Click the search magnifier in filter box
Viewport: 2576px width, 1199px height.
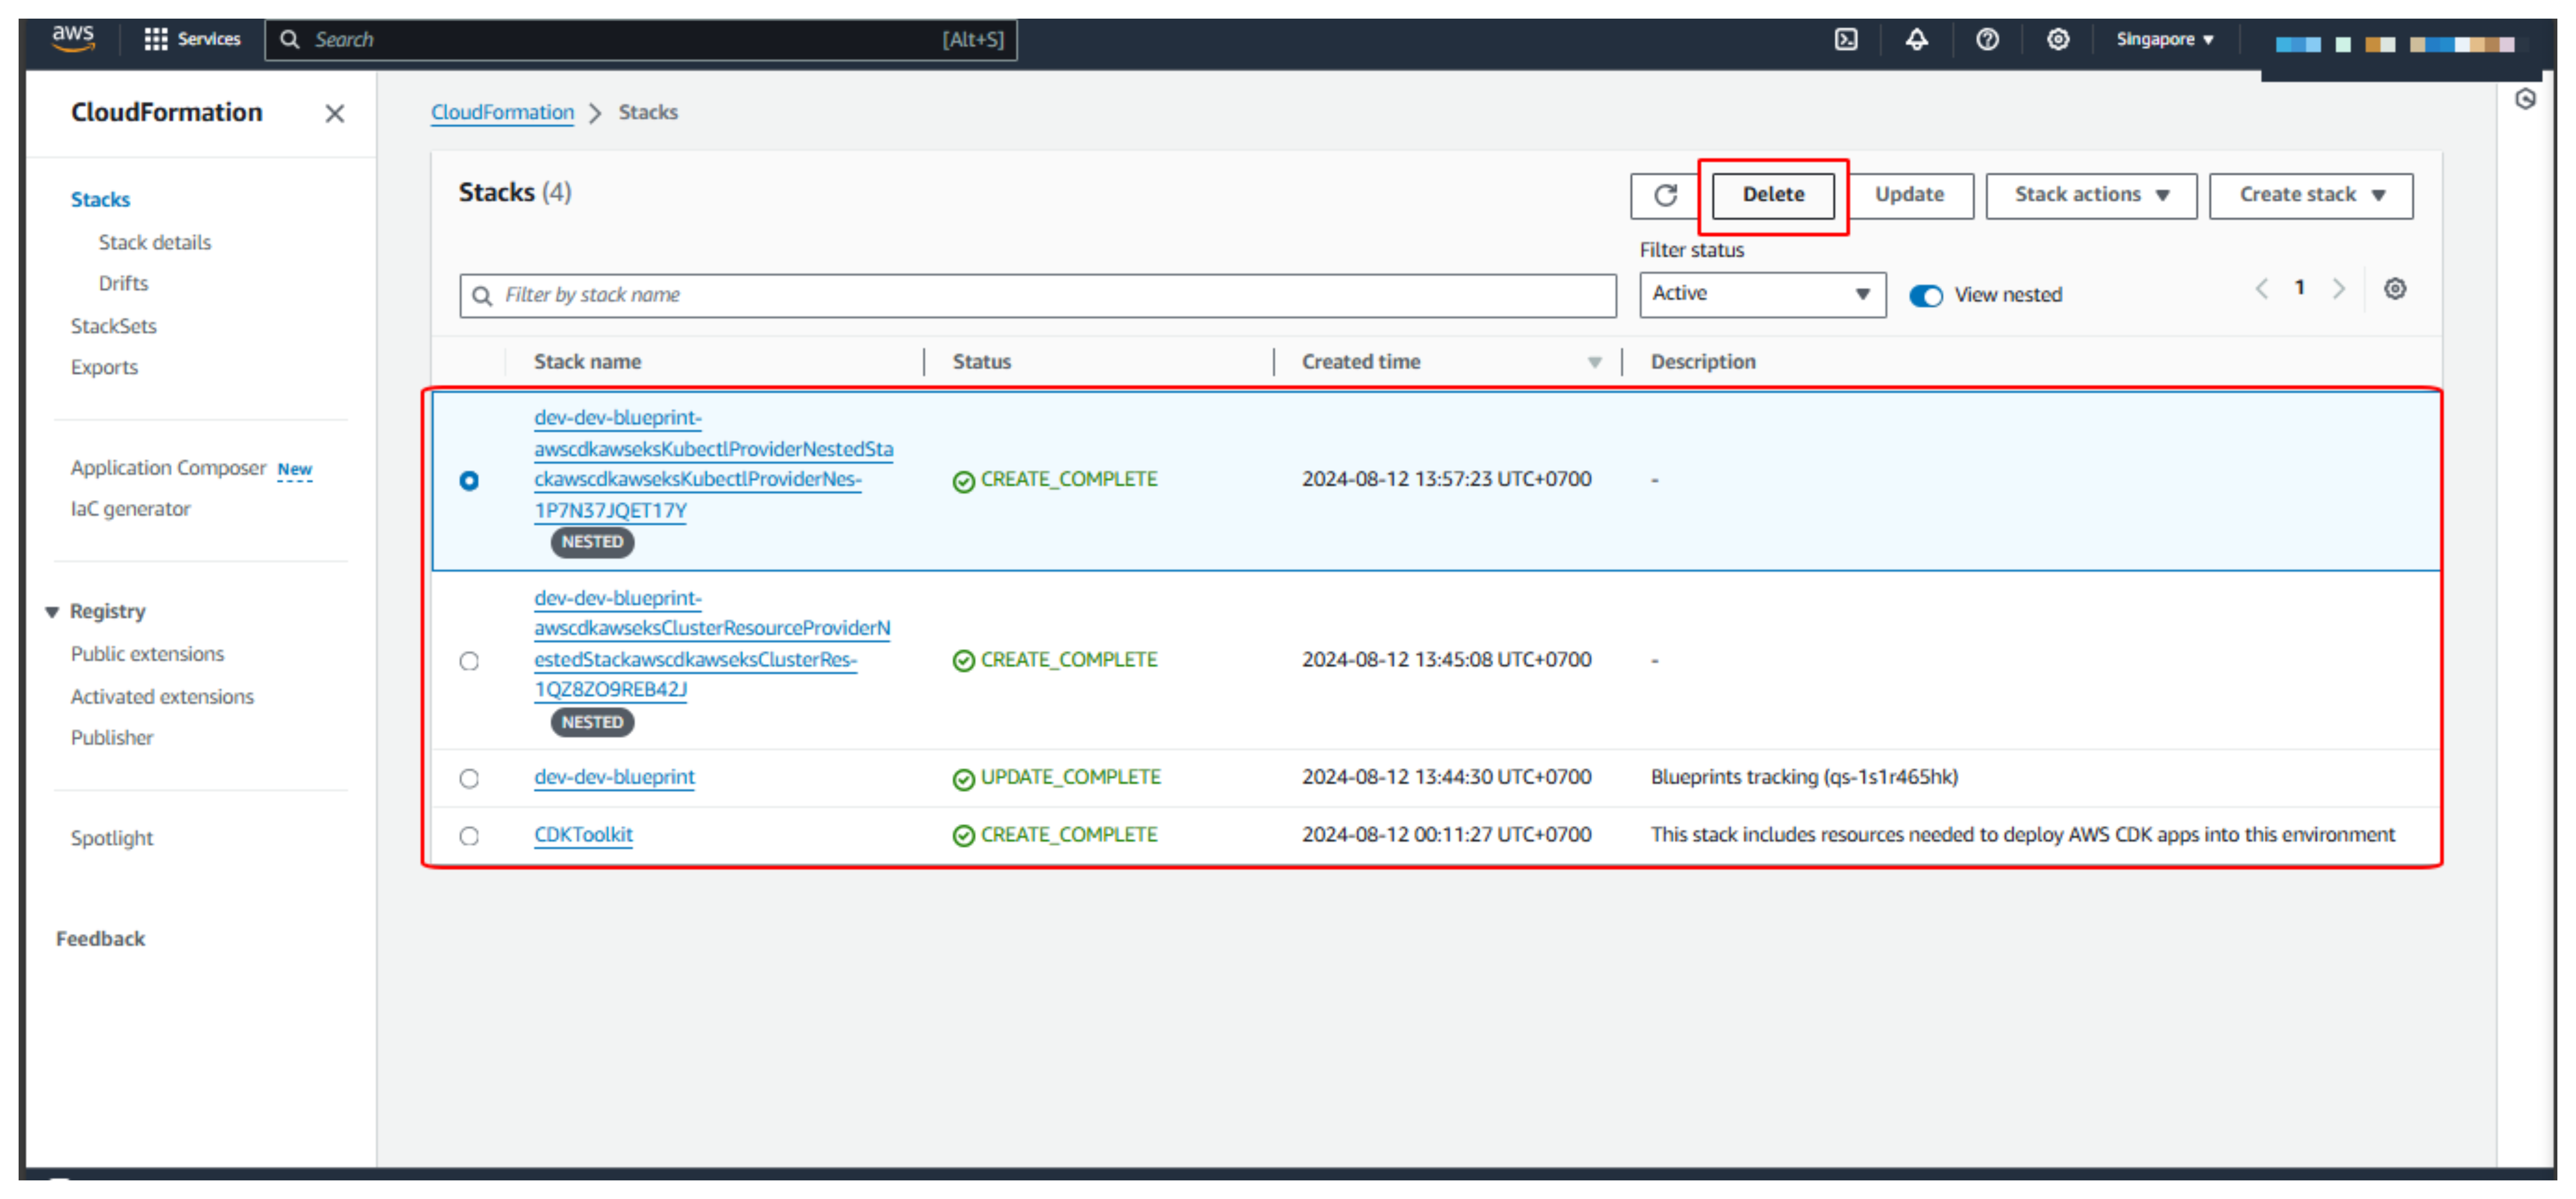(482, 296)
